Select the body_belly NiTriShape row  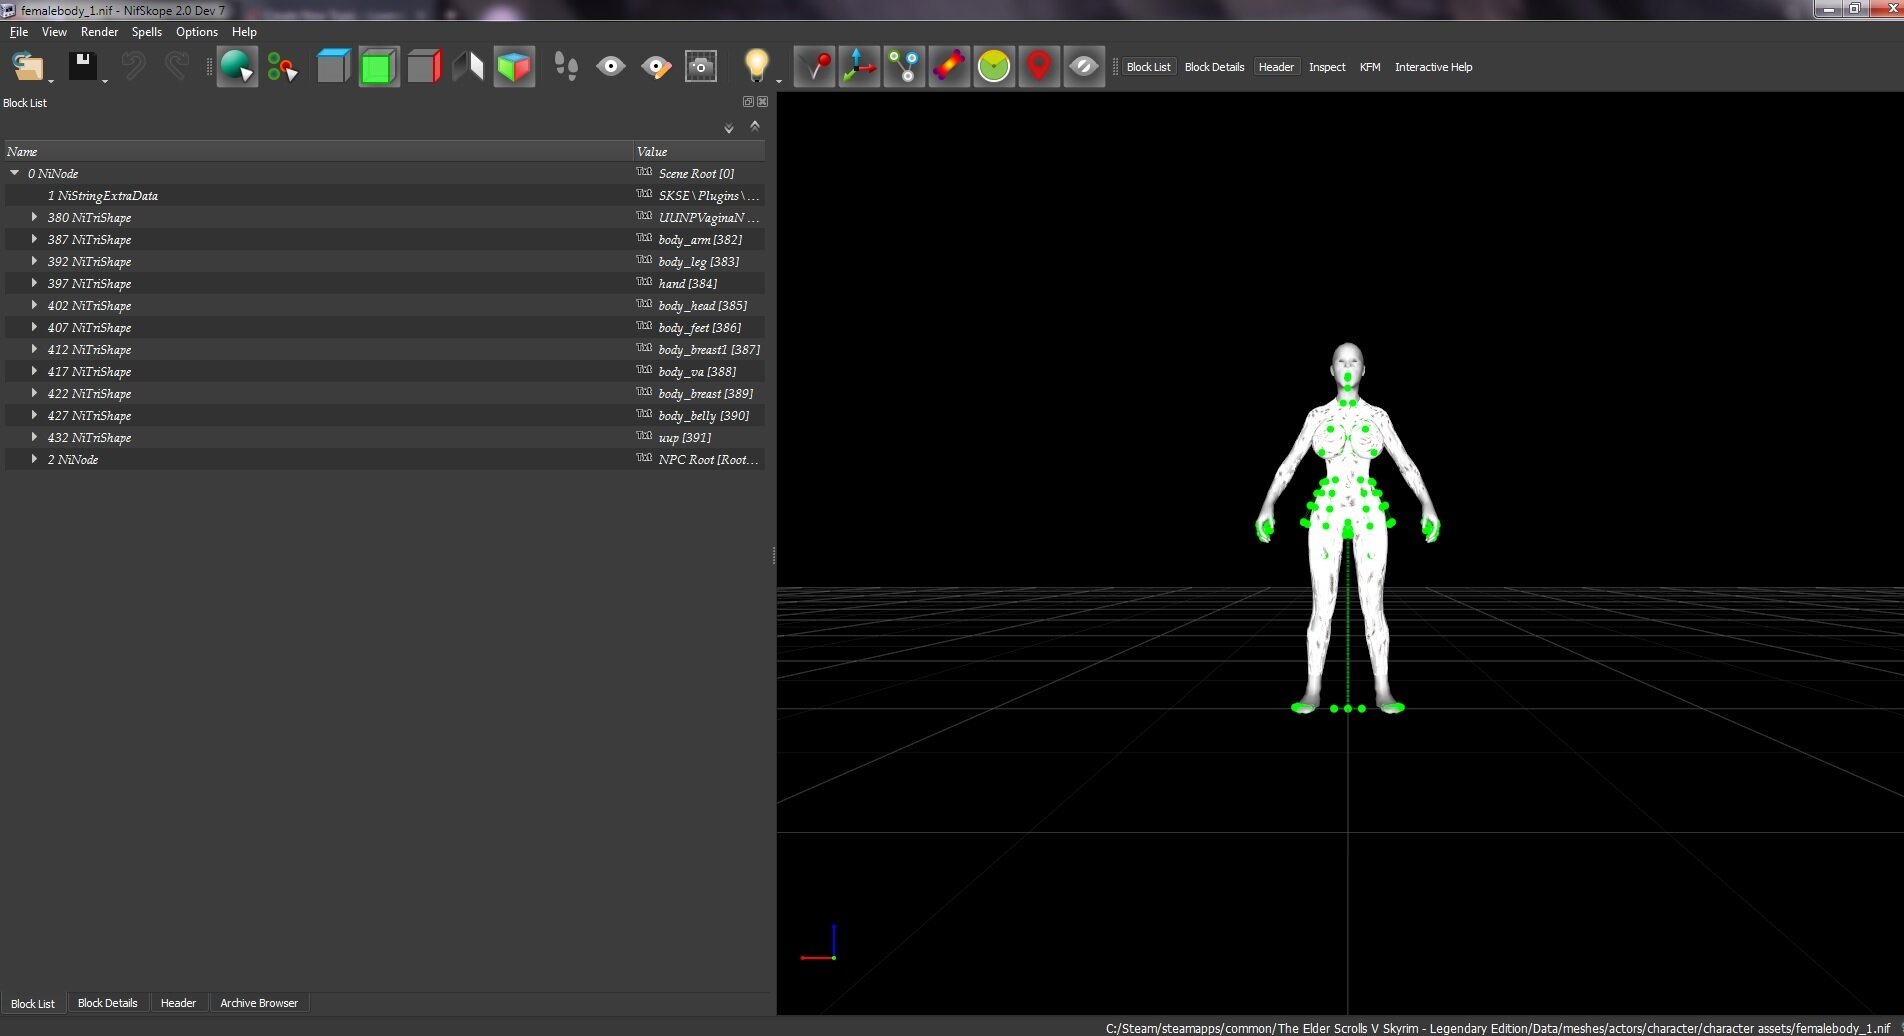click(x=385, y=415)
